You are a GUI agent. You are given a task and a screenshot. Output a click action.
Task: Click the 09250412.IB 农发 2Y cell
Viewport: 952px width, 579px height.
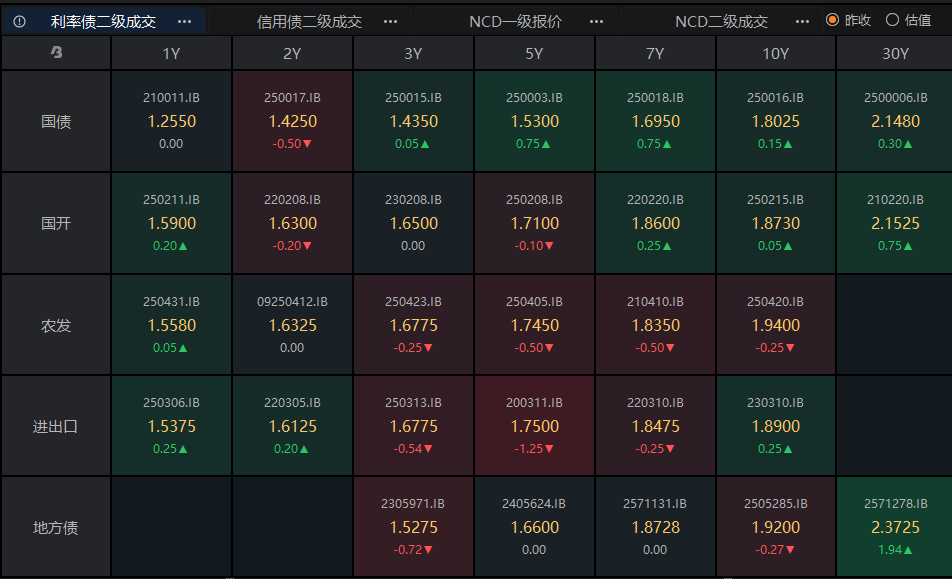click(292, 324)
